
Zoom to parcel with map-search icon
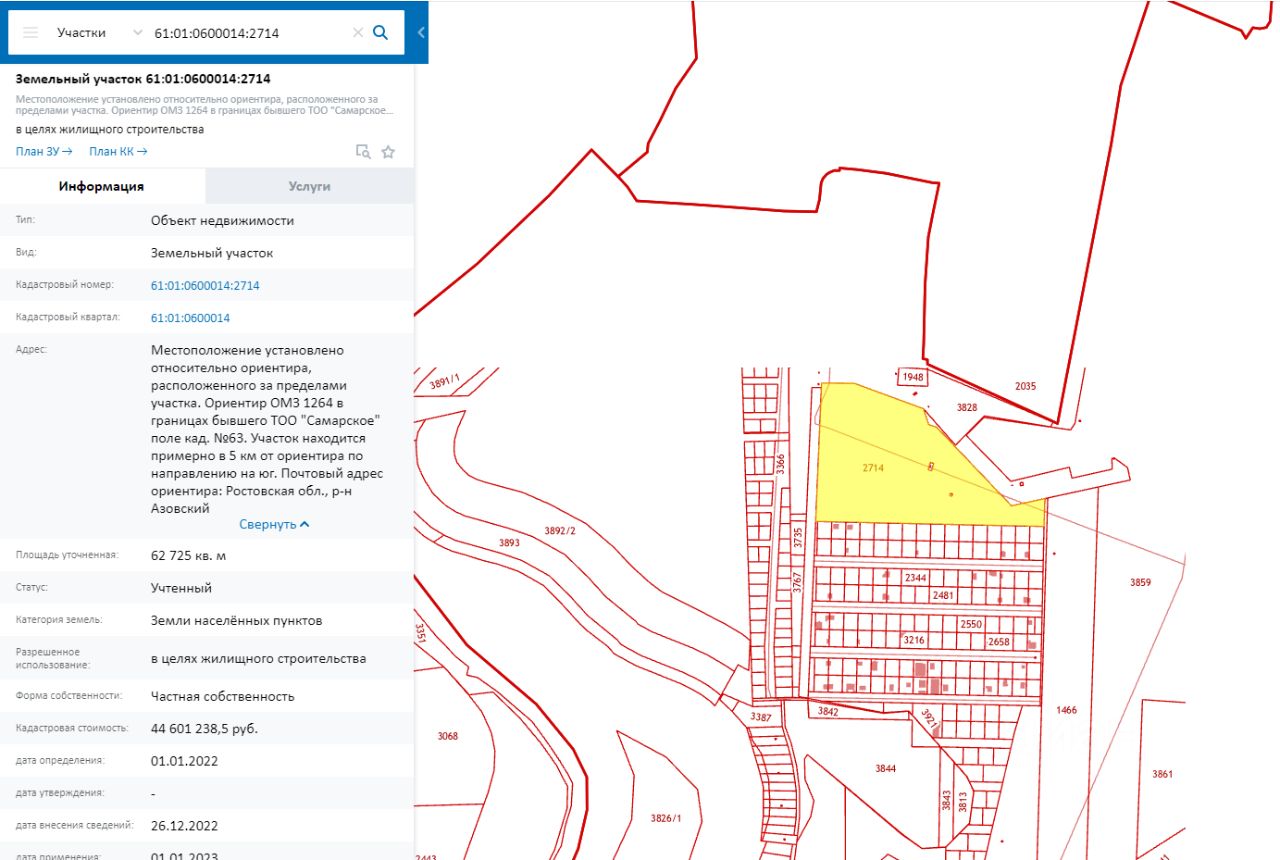tap(363, 152)
